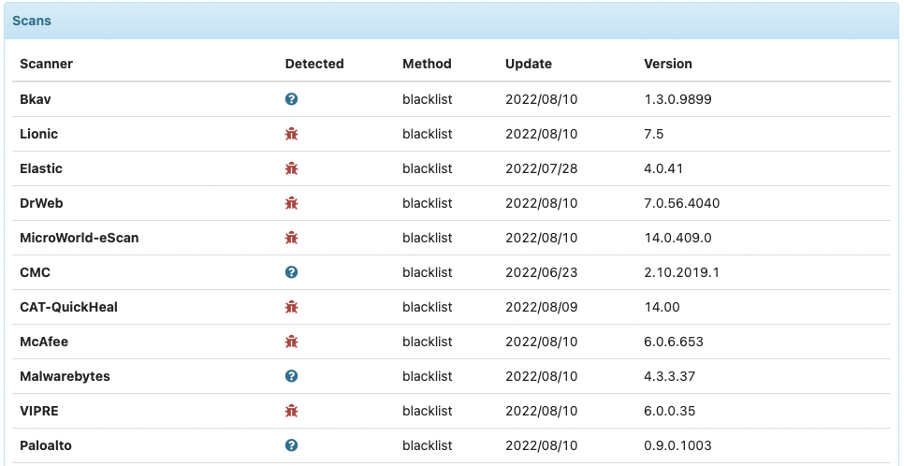The height and width of the screenshot is (466, 904).
Task: Click the question mark icon for Bkav
Action: click(x=291, y=99)
